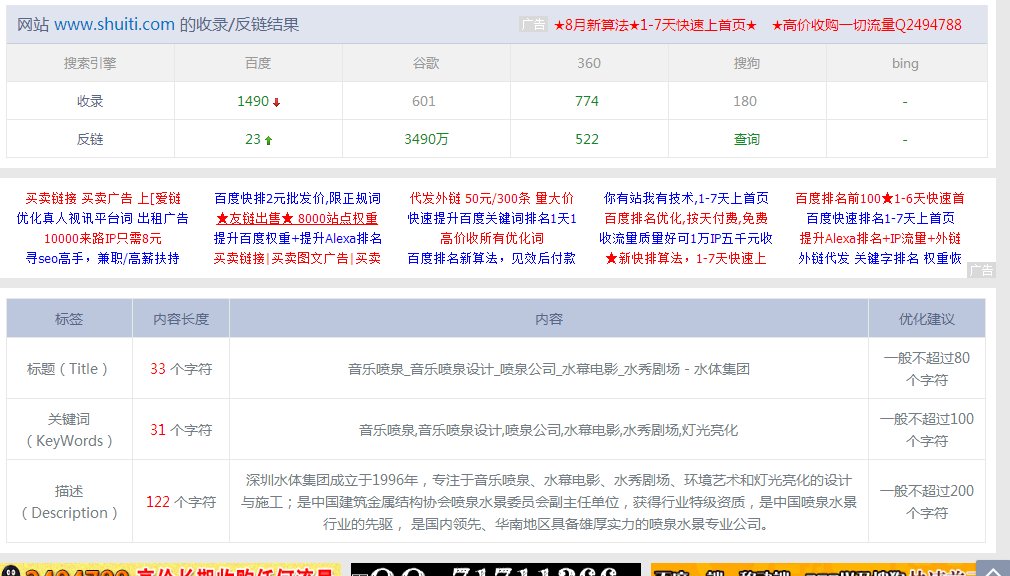Viewport: 1010px width, 576px height.
Task: Click the scroll-to-top arrow button
Action: (991, 567)
